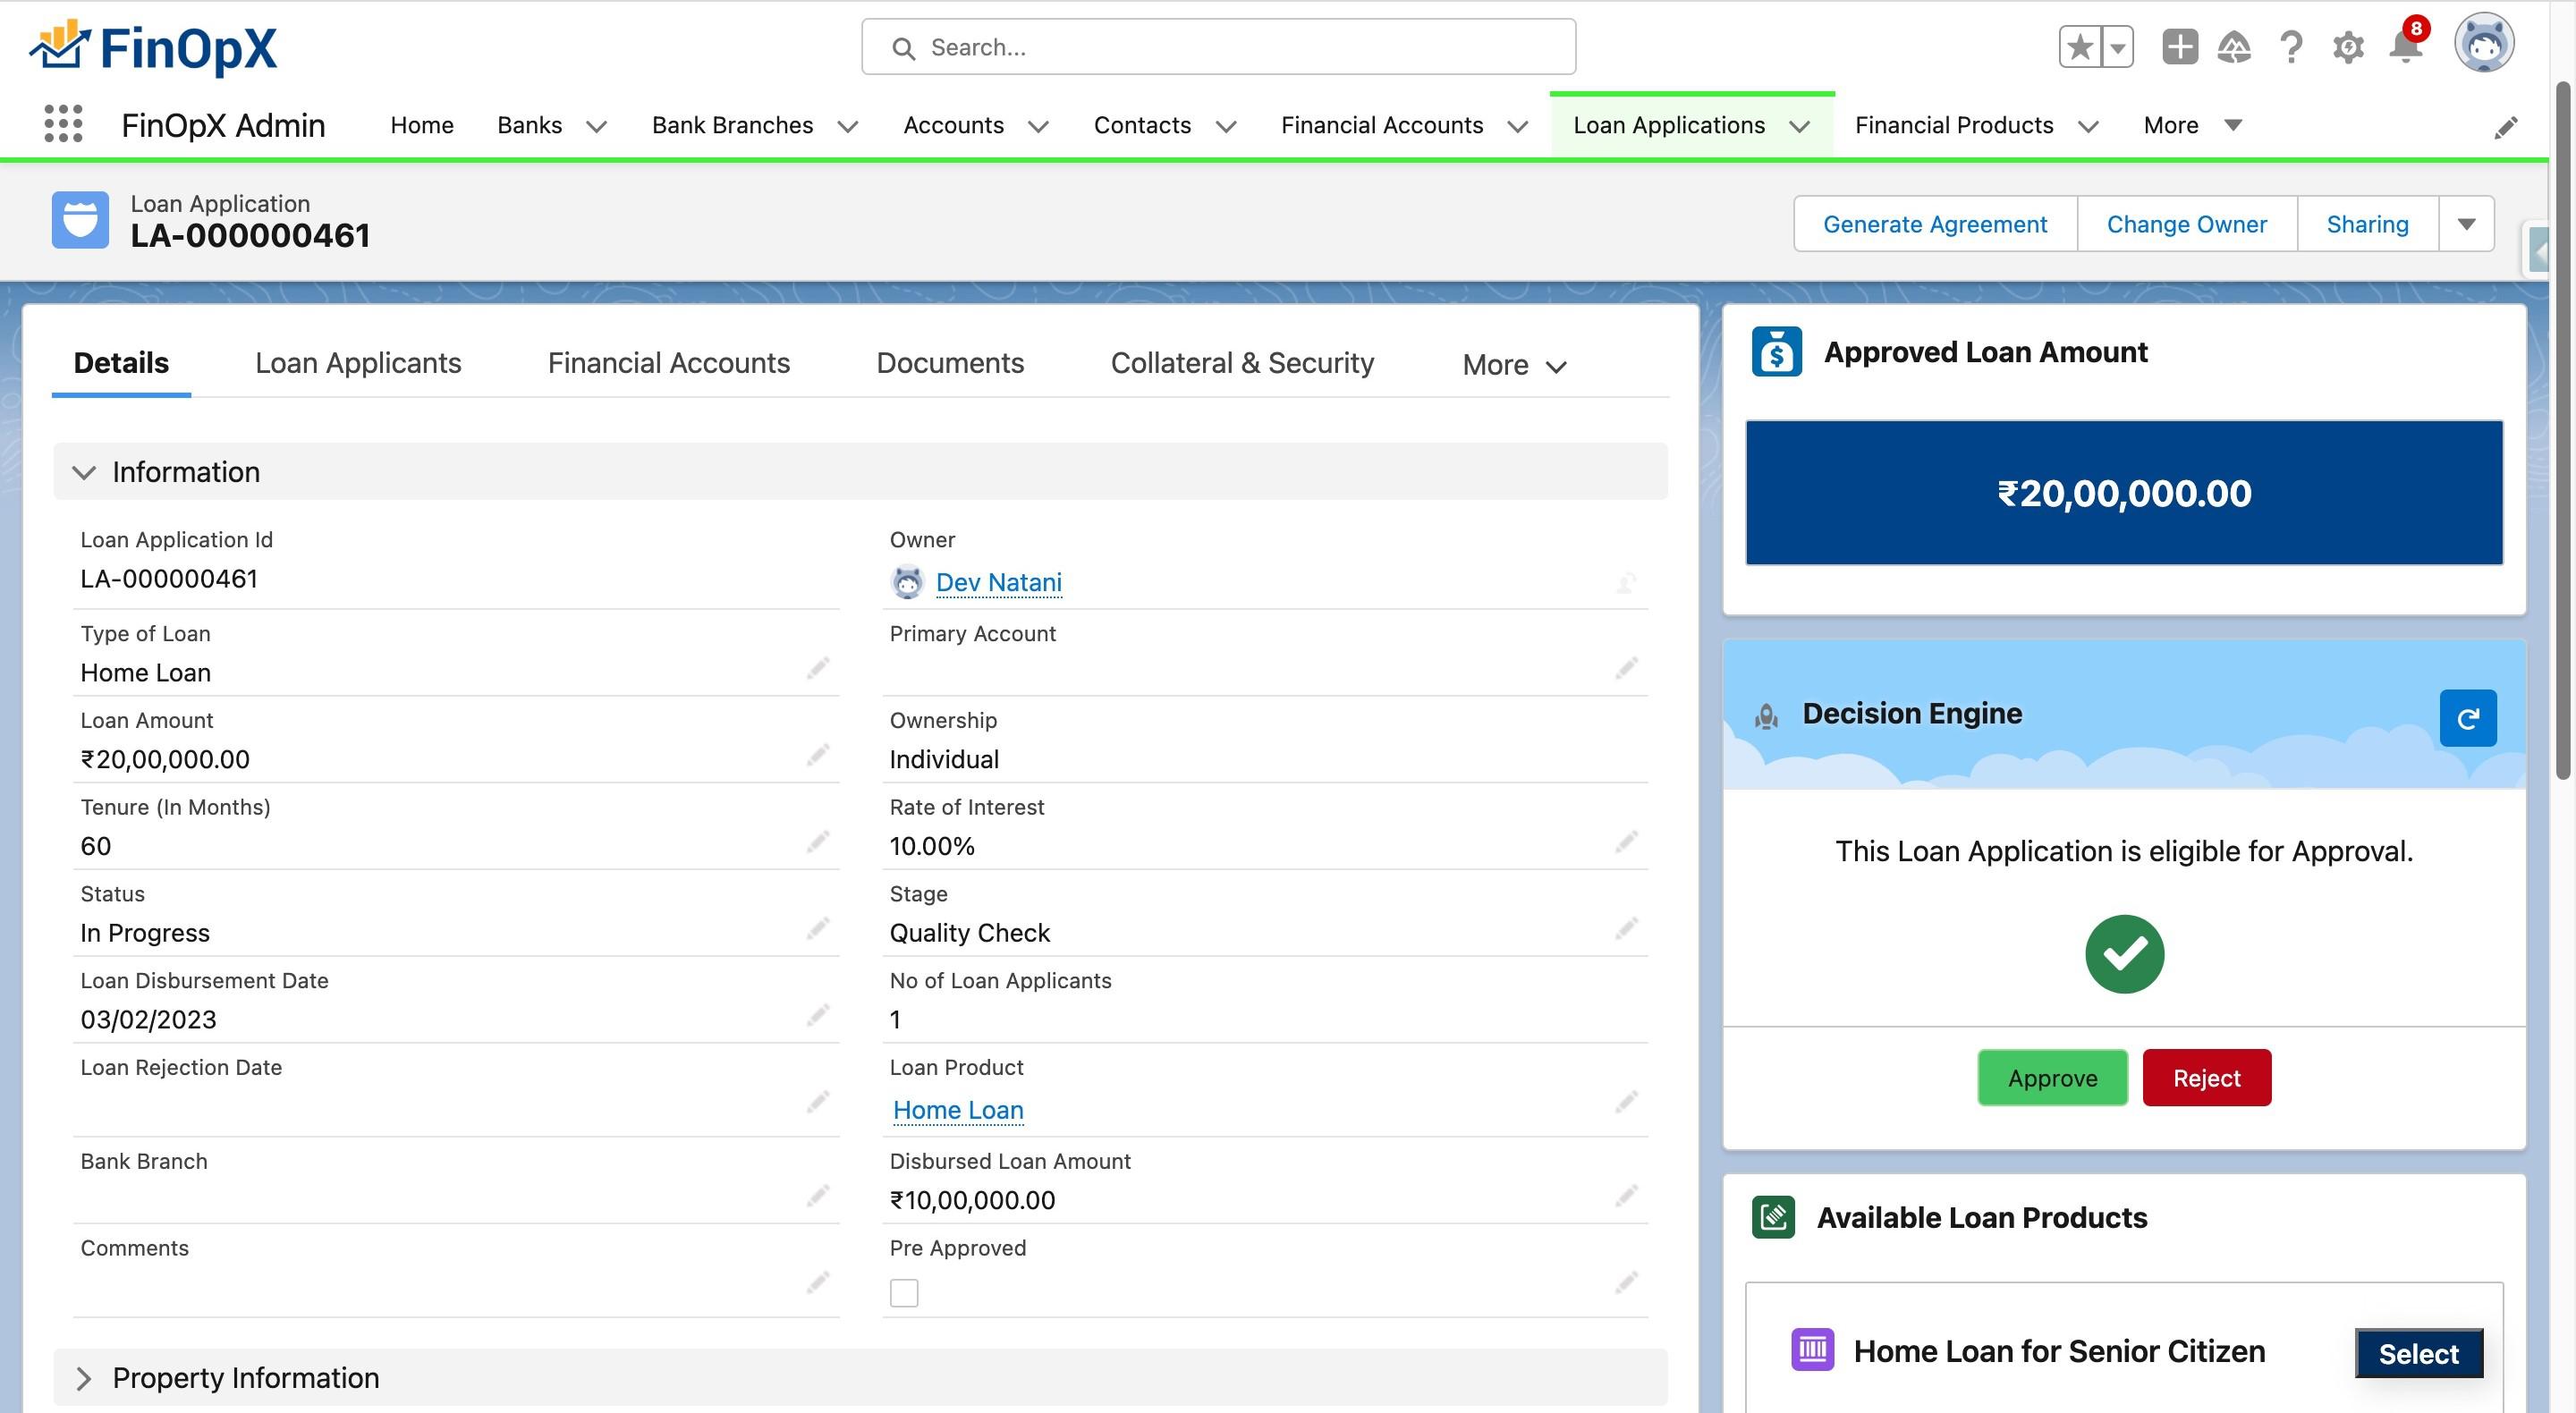Select the Details tab

coord(121,363)
